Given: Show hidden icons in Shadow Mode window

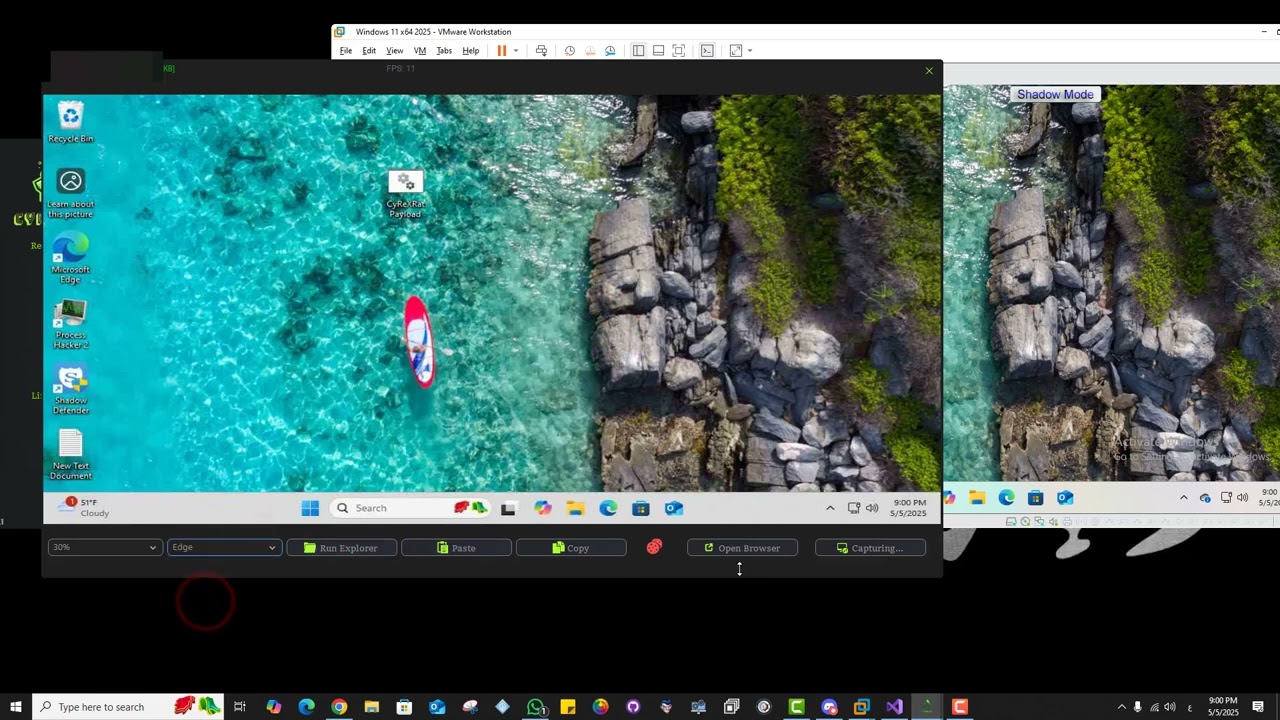Looking at the screenshot, I should (1184, 498).
